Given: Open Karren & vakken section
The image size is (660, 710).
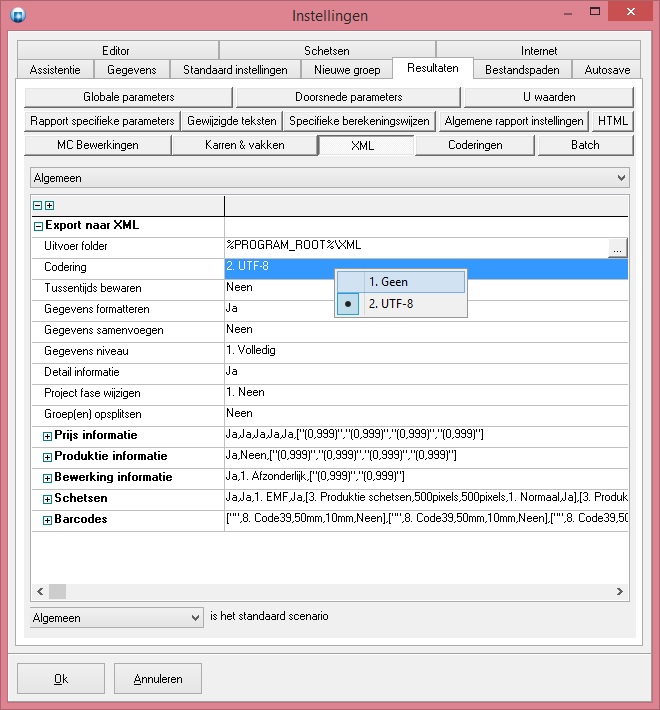Looking at the screenshot, I should coord(245,145).
